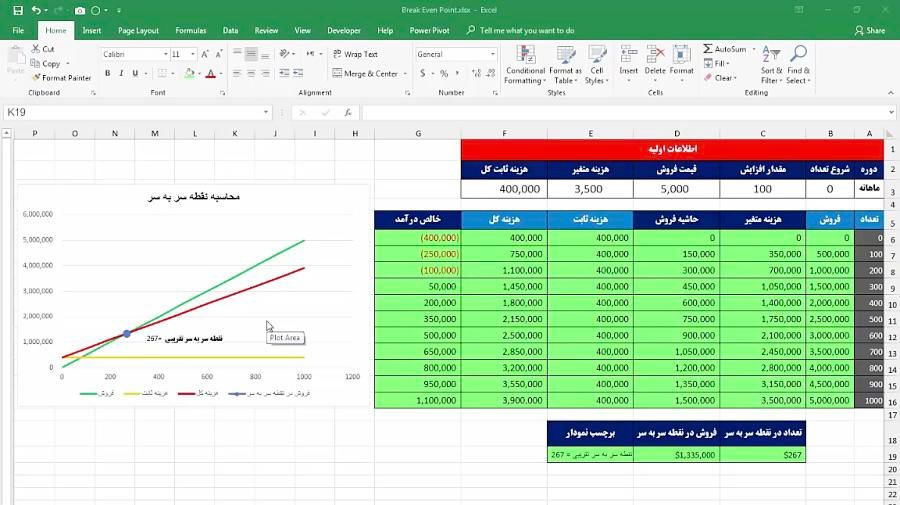Click the cell showing $1,335,000
The image size is (900, 505).
(676, 454)
